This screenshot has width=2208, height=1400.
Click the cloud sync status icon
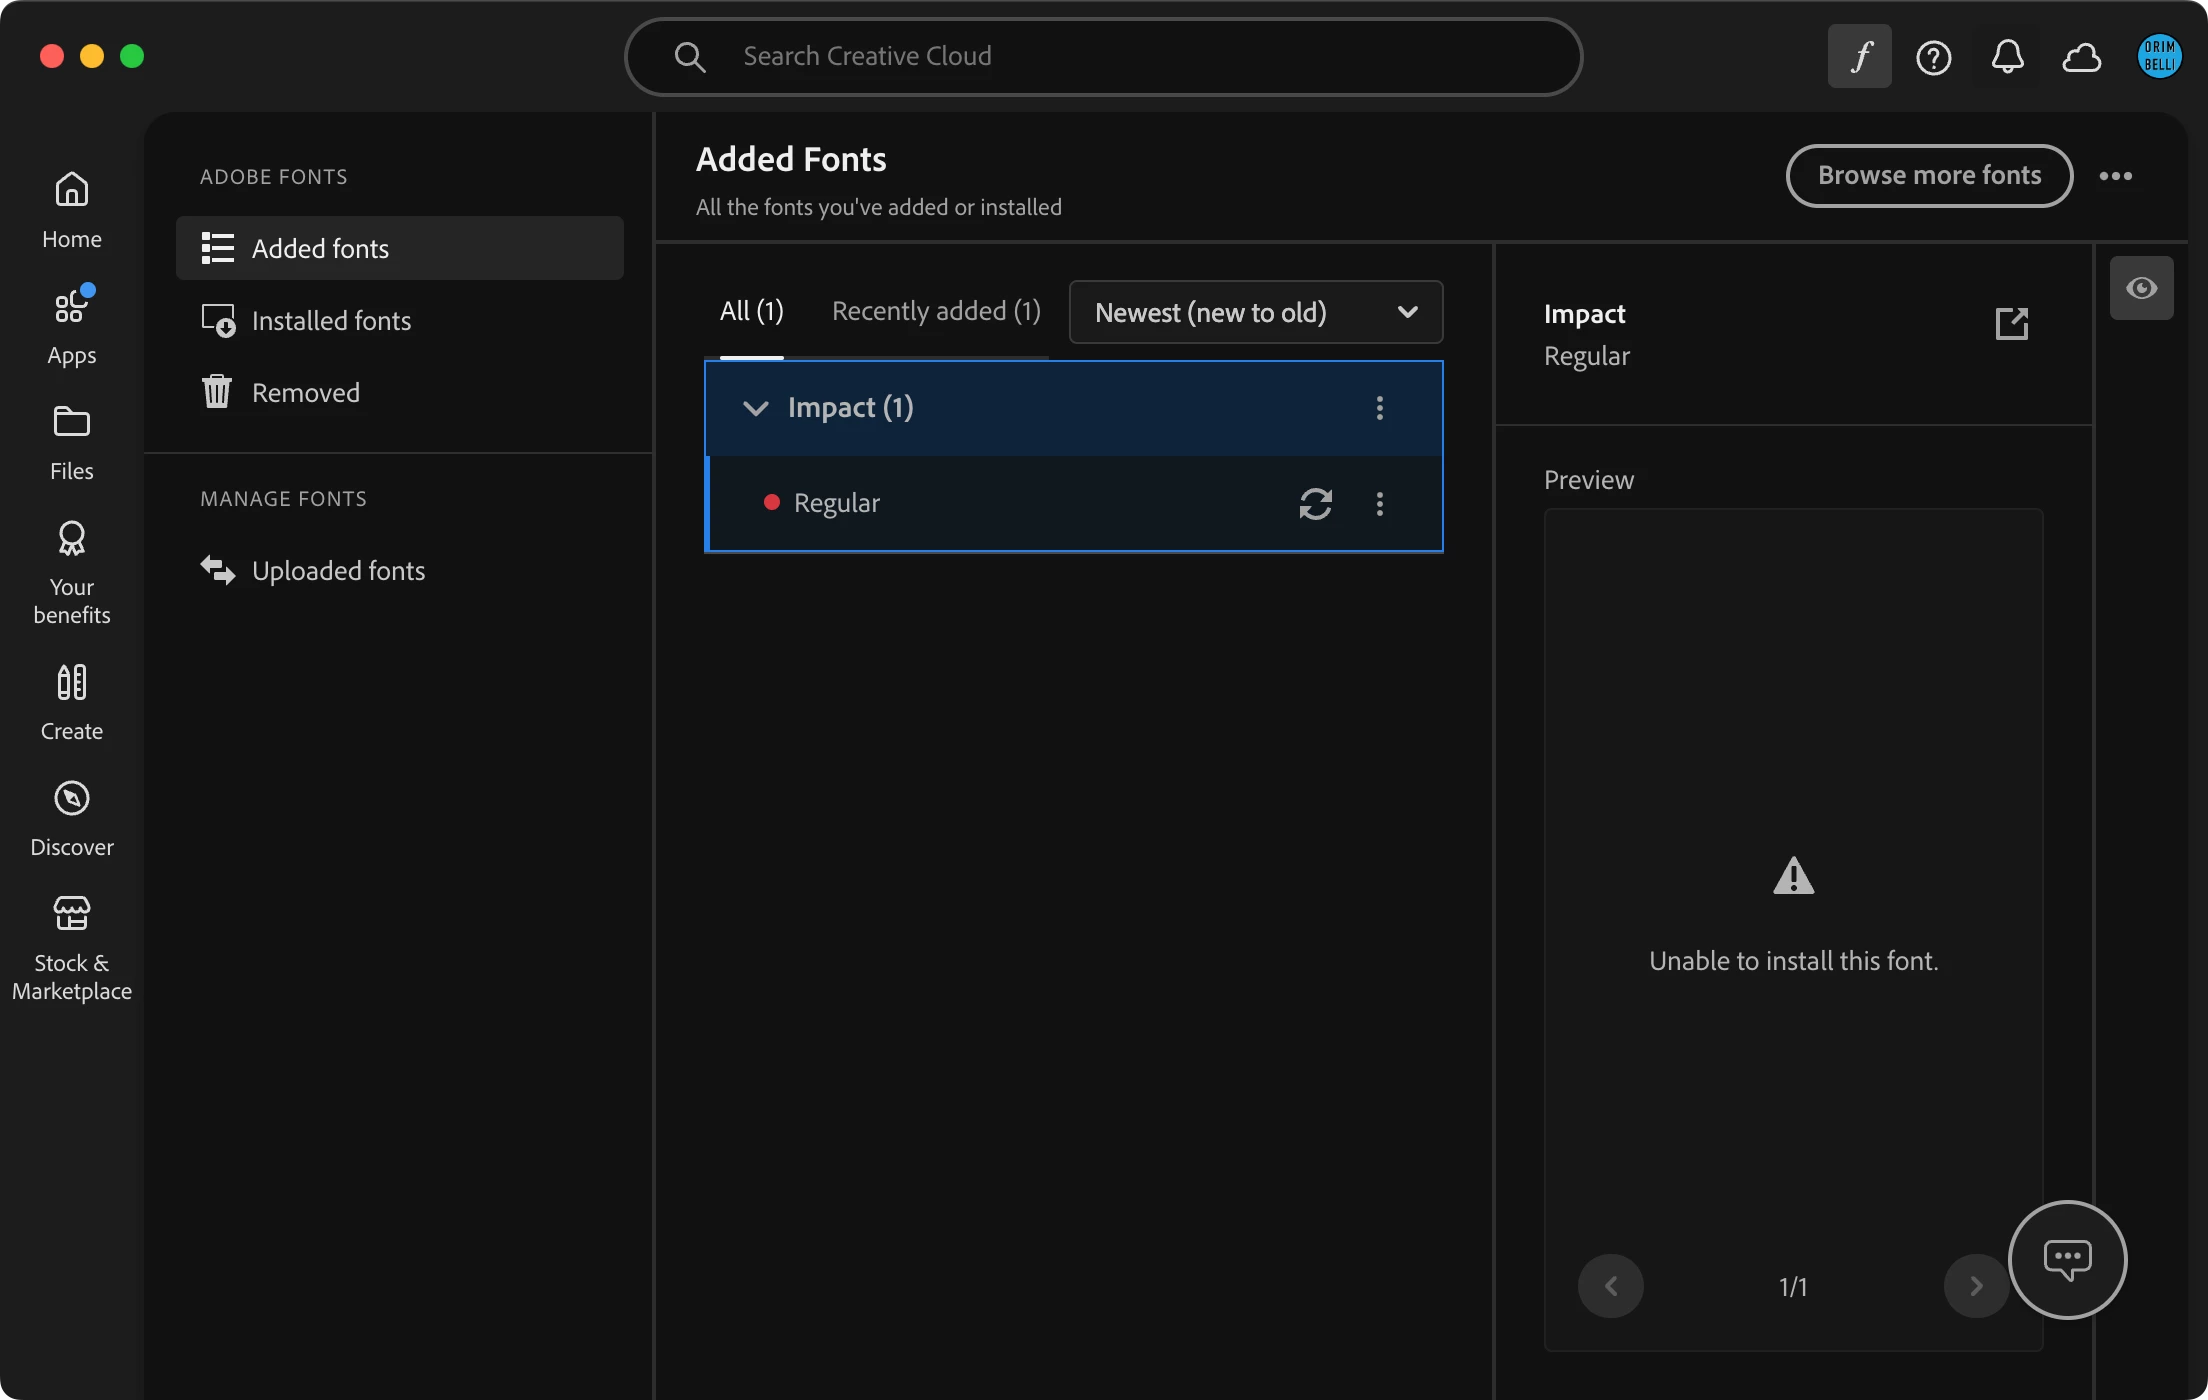(2081, 57)
